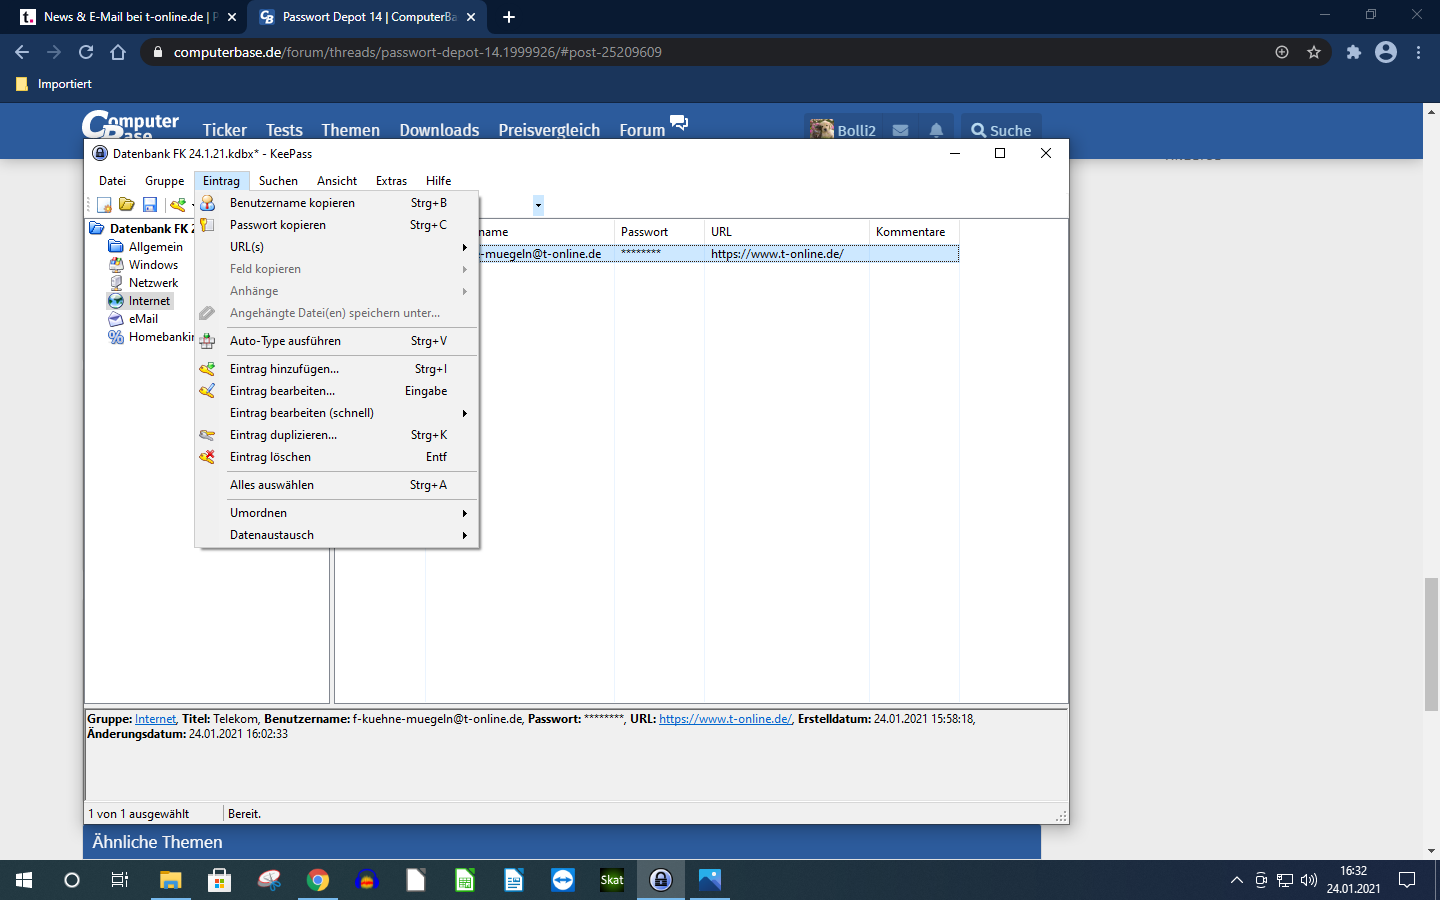Open the KeePass toolbar dropdown arrow

(x=538, y=205)
